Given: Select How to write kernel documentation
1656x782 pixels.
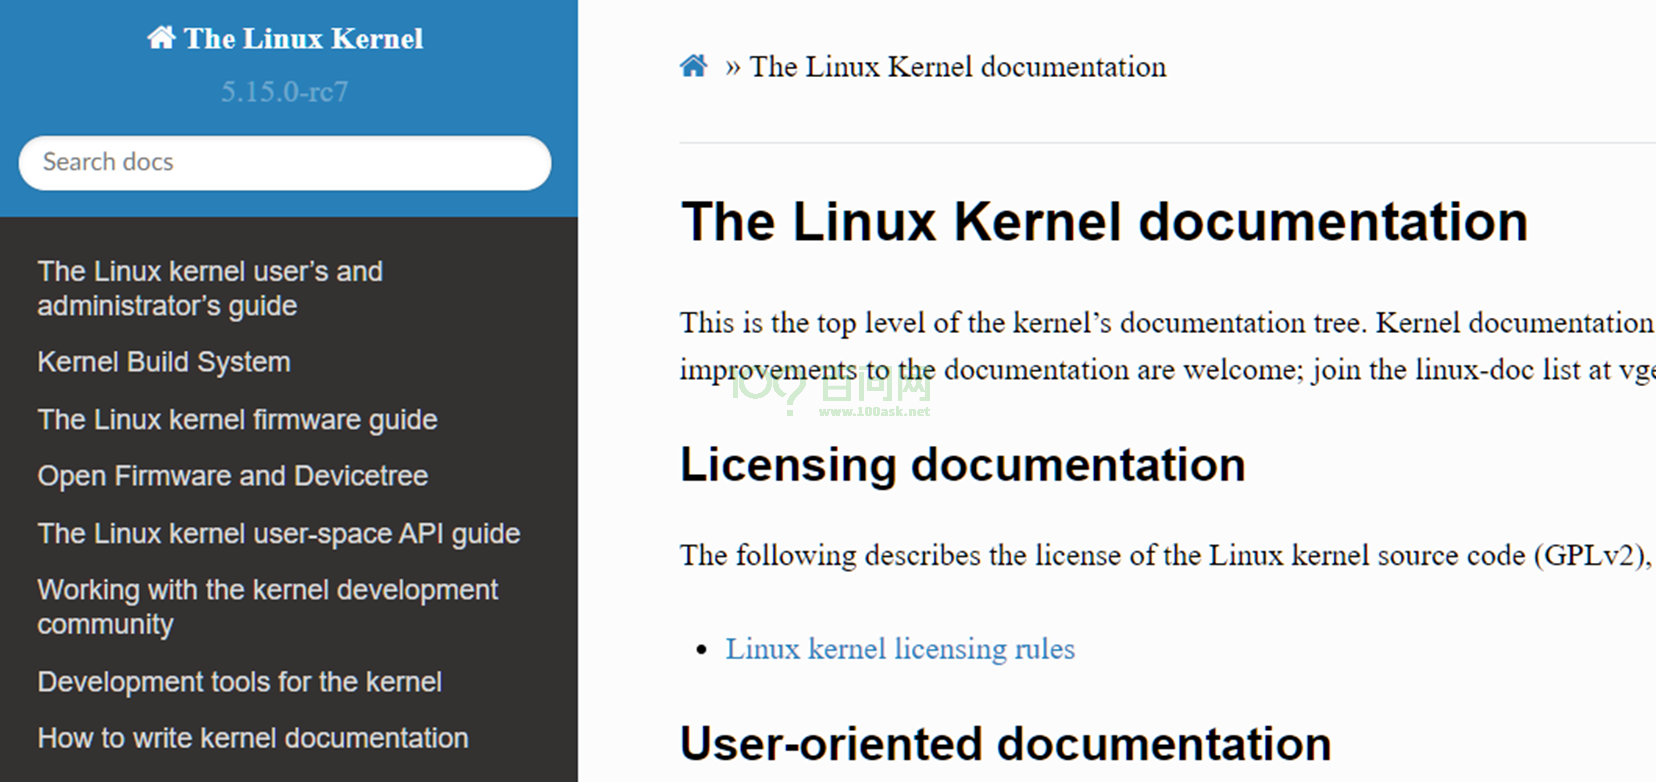Looking at the screenshot, I should (253, 738).
